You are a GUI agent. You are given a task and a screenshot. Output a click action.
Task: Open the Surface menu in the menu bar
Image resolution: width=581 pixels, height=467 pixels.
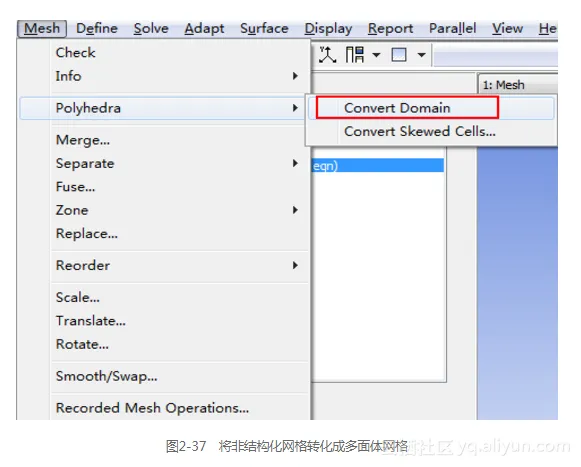coord(264,29)
